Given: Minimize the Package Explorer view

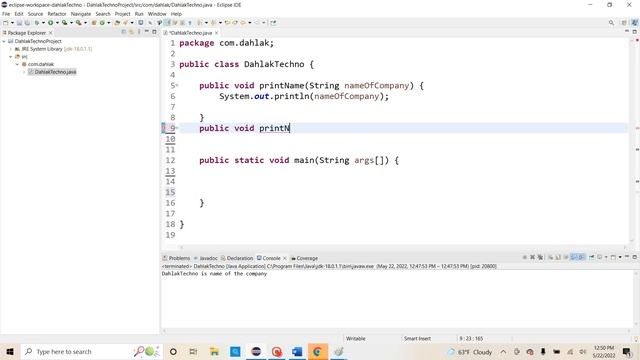Looking at the screenshot, I should (x=147, y=31).
